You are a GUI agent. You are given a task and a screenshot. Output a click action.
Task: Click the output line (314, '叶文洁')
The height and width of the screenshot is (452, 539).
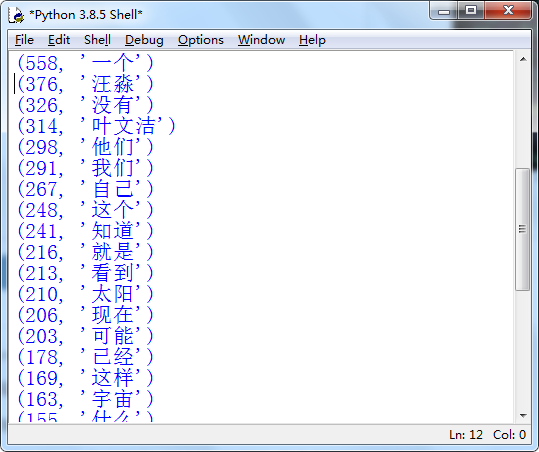(96, 126)
